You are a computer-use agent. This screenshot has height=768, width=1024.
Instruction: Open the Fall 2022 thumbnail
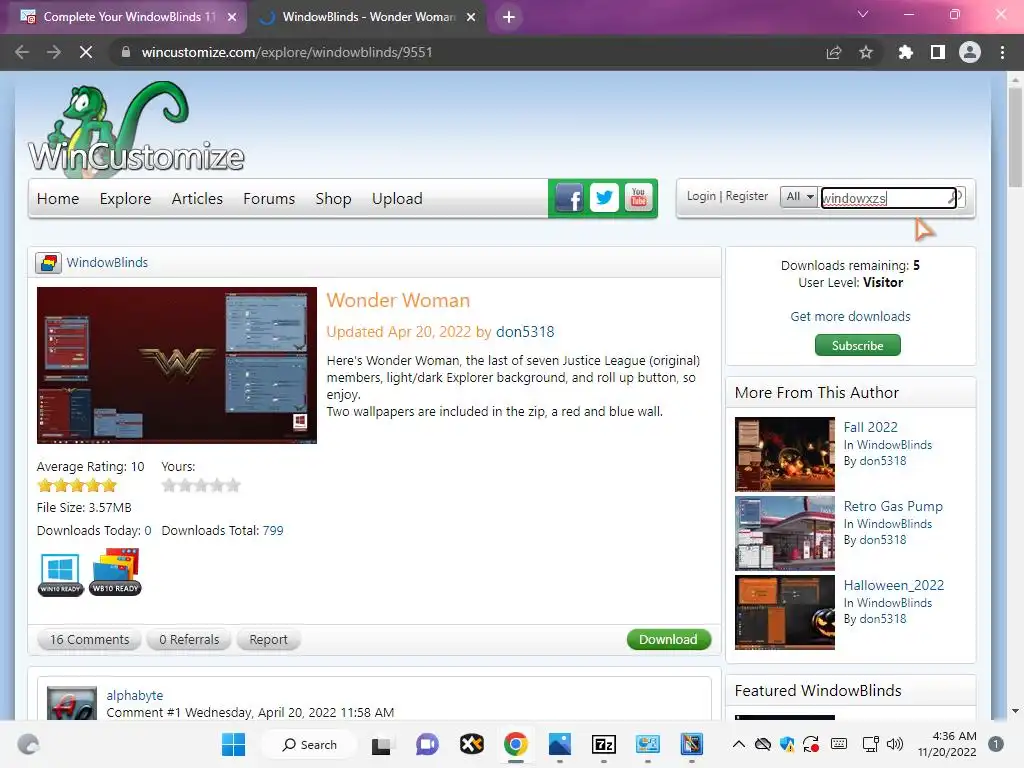784,455
